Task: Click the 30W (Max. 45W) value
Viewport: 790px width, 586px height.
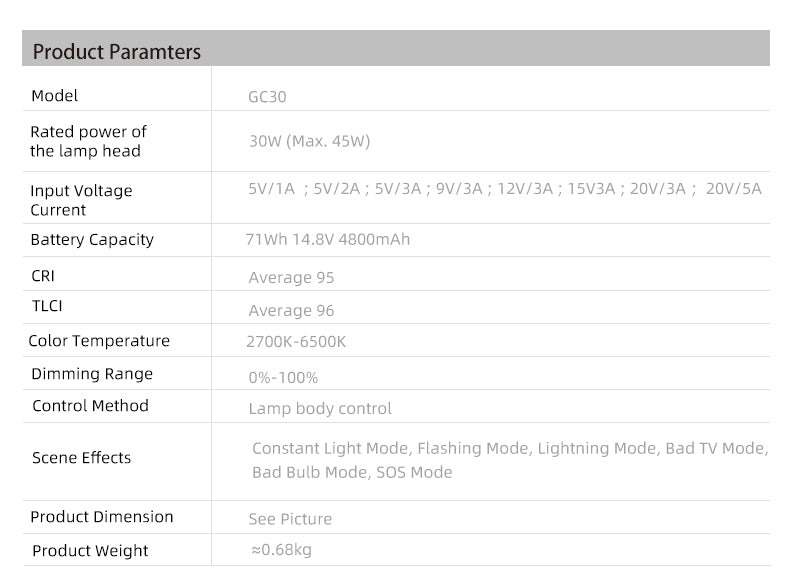Action: point(309,141)
